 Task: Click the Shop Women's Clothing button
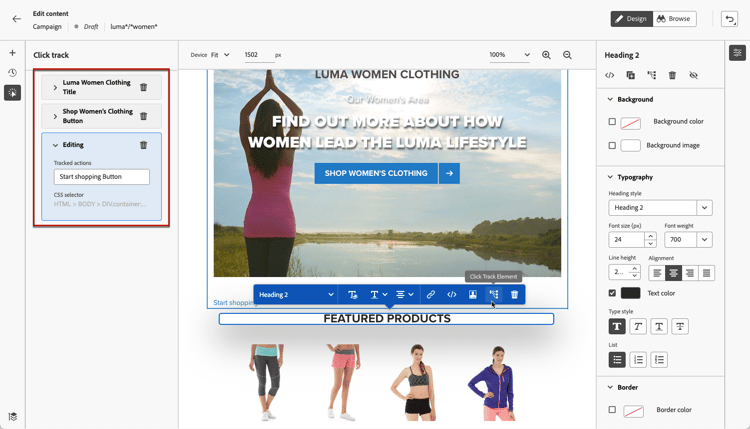tap(376, 173)
